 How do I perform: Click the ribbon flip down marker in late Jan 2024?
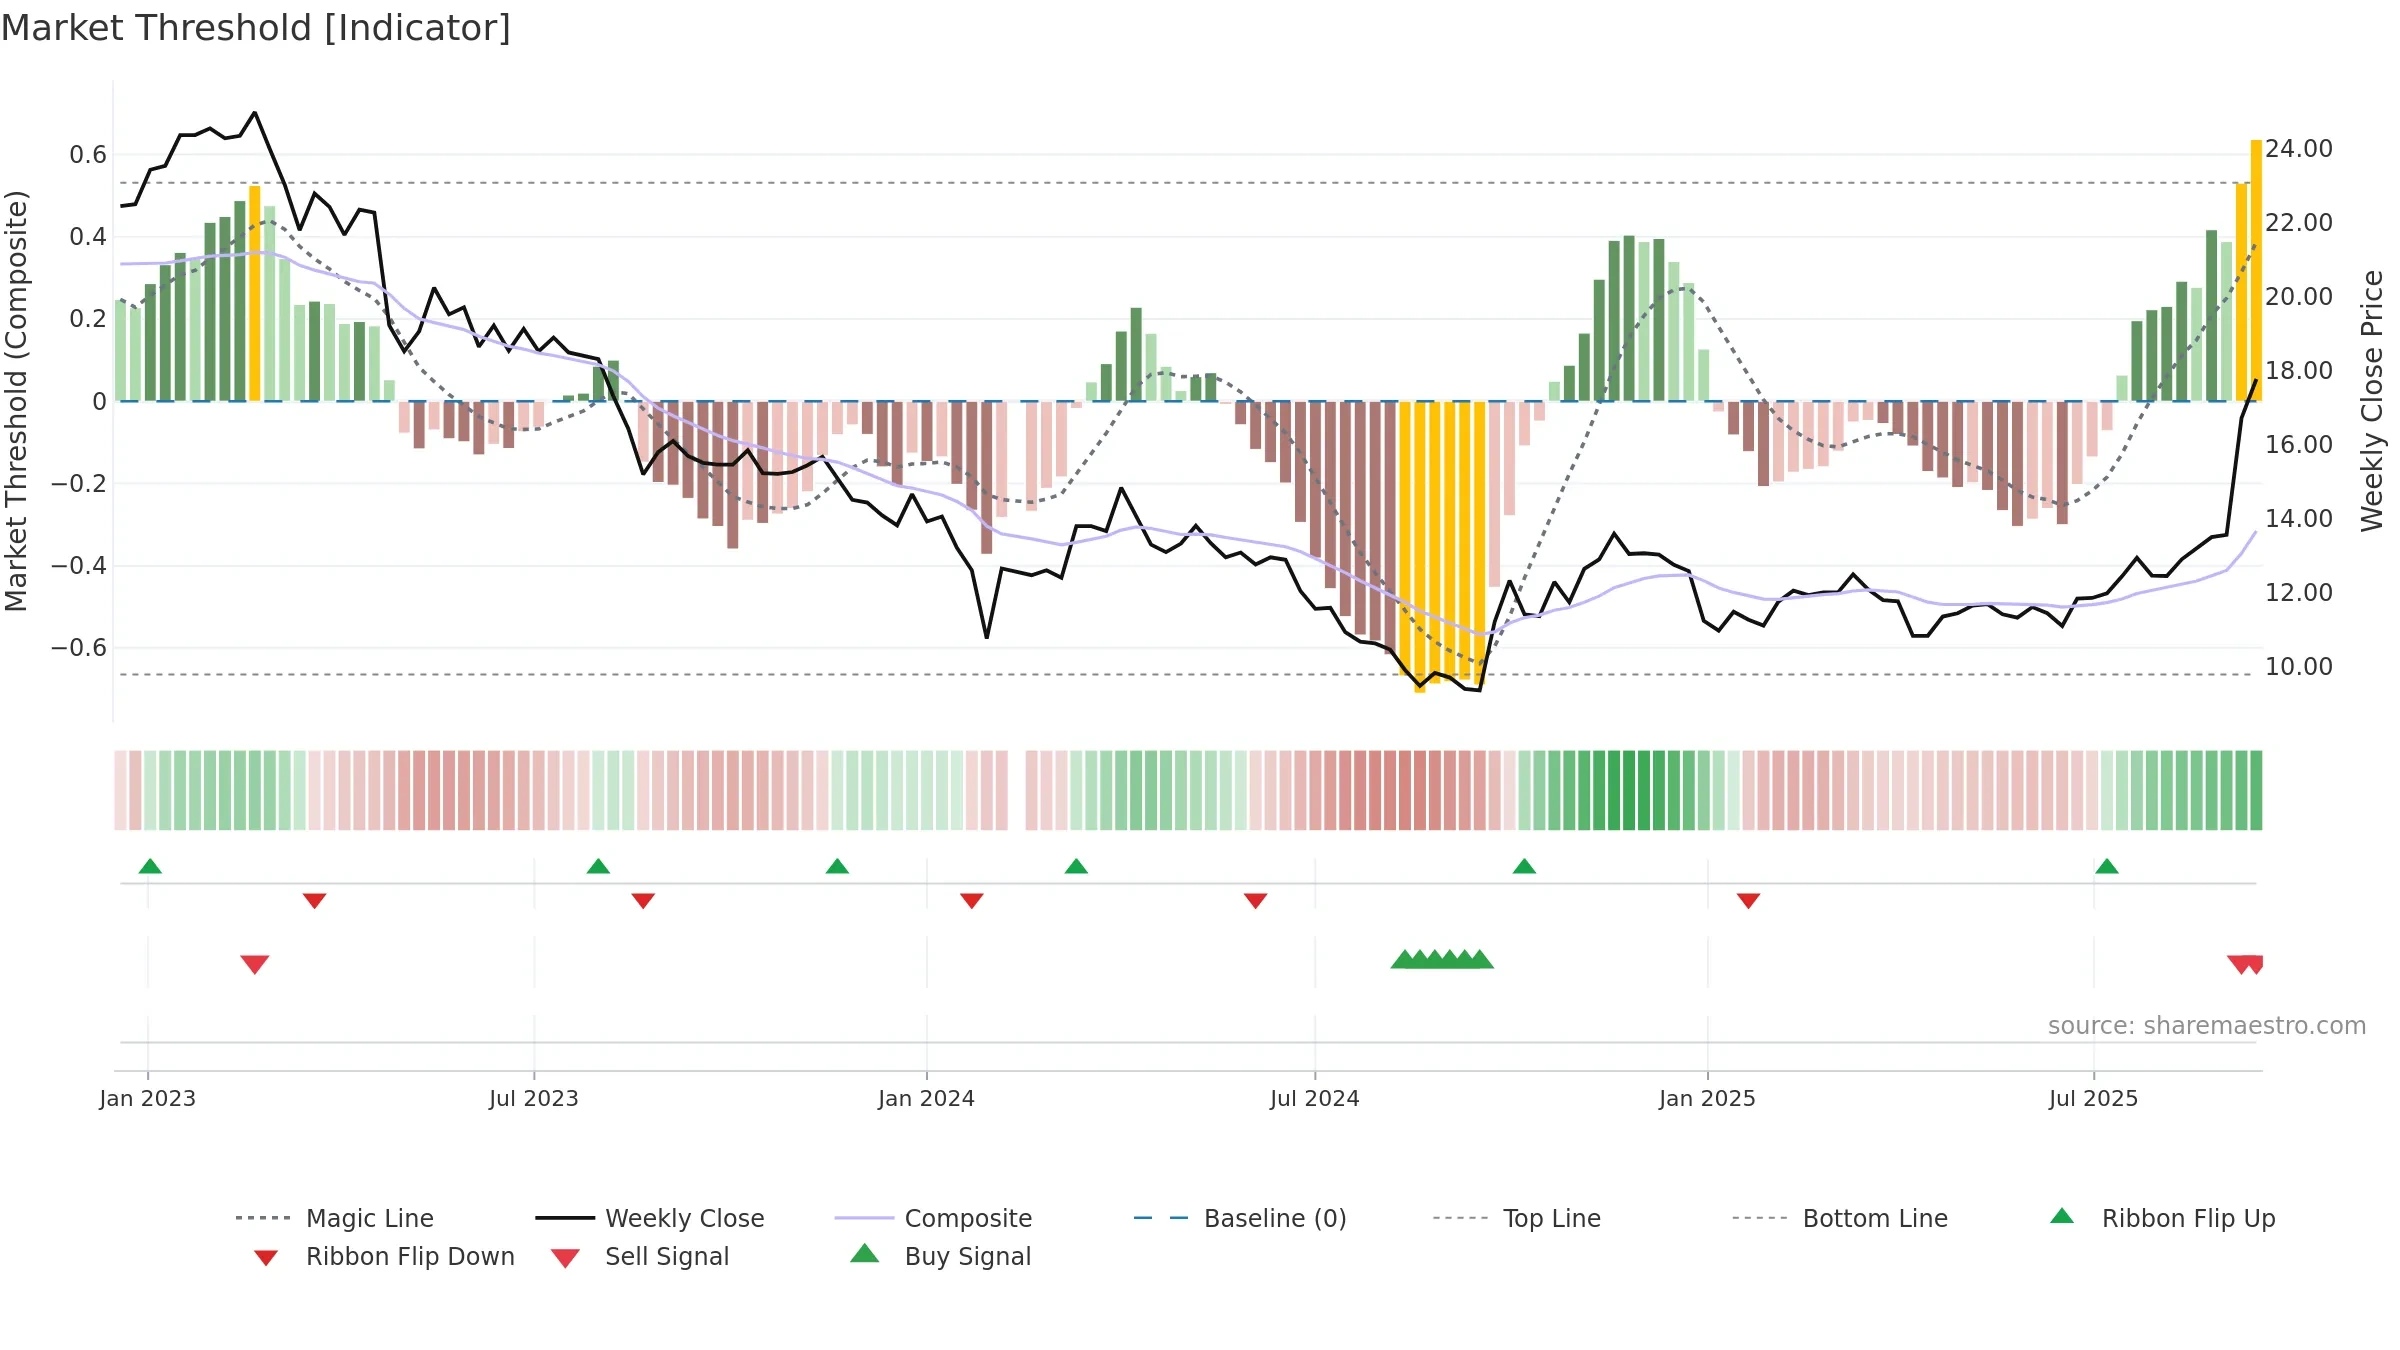972,901
